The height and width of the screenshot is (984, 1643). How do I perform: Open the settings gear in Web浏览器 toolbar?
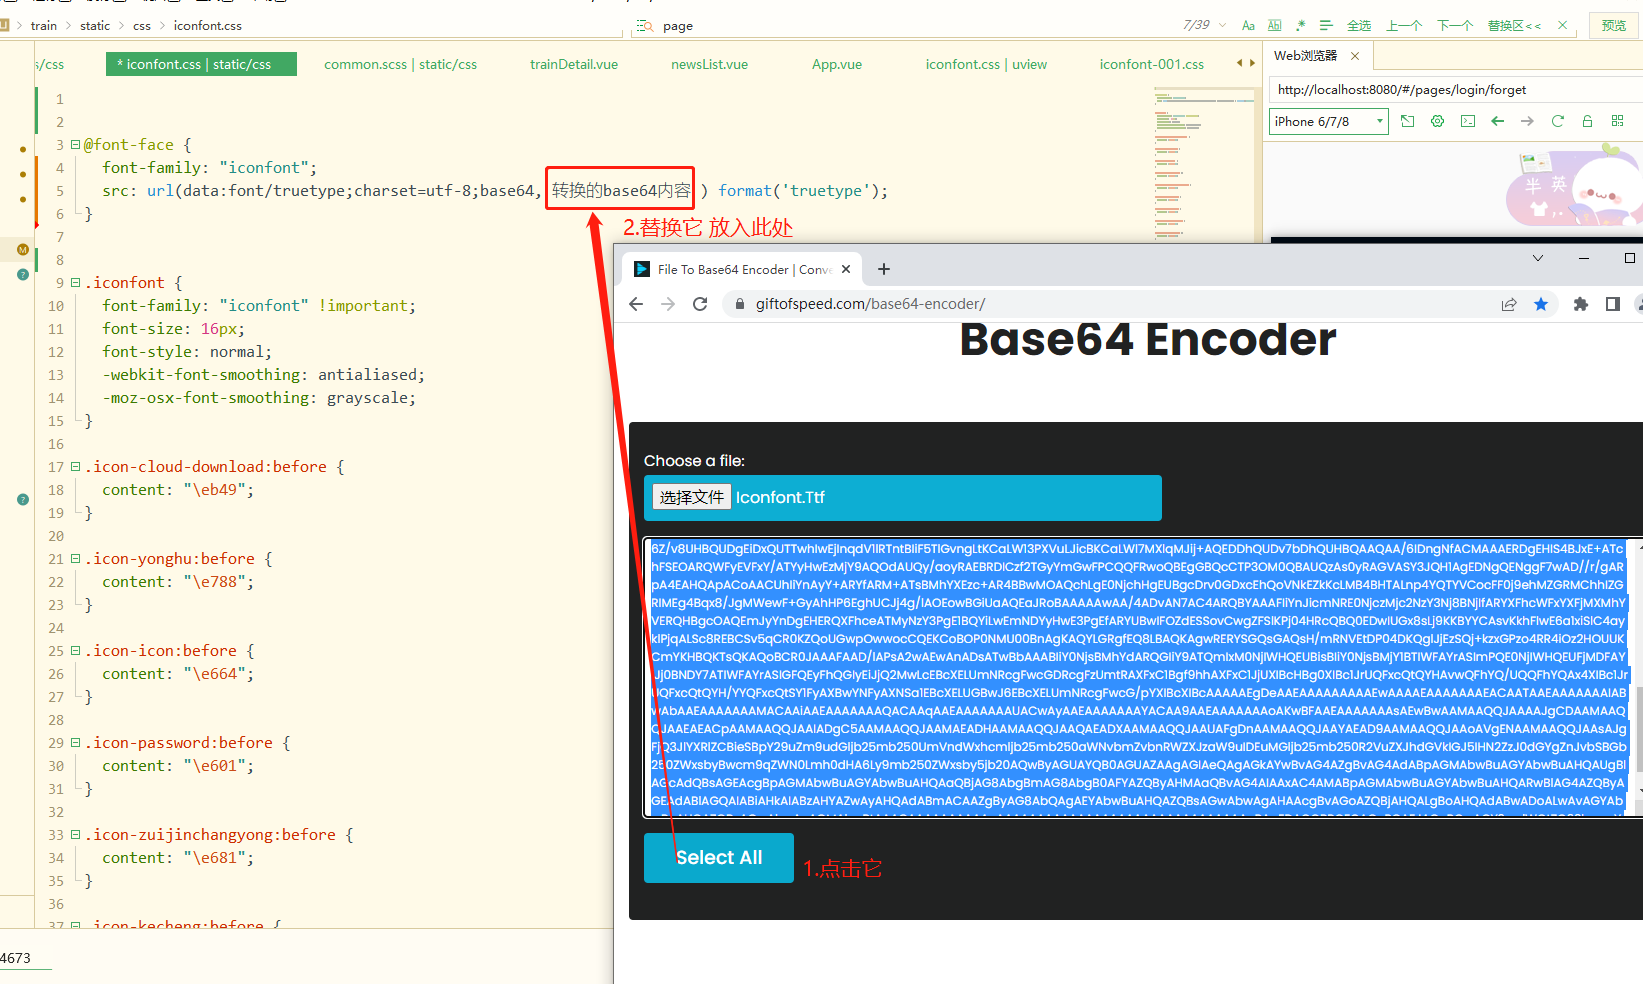coord(1437,121)
